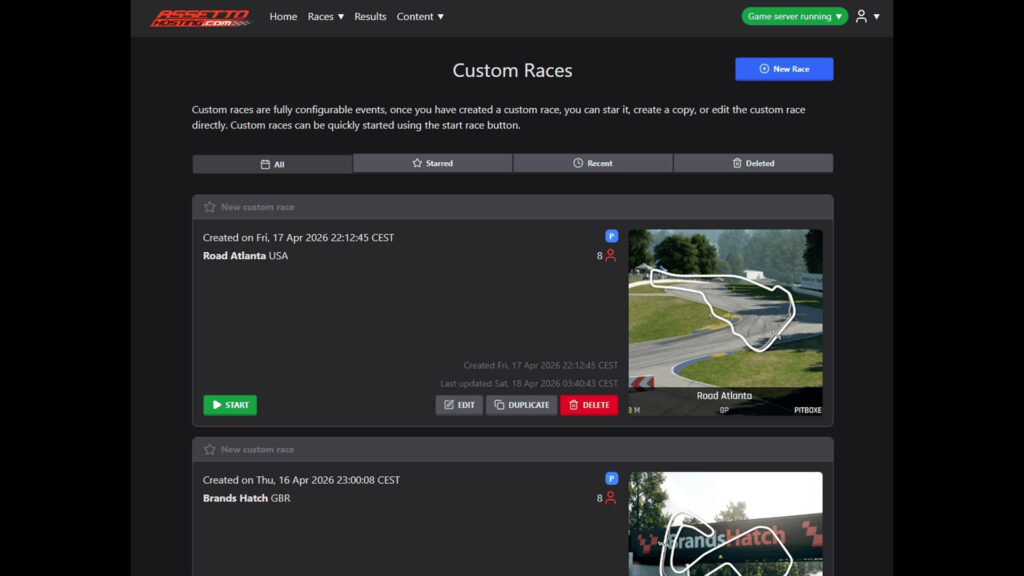Open the Brands Hatch track preview image

coord(725,524)
